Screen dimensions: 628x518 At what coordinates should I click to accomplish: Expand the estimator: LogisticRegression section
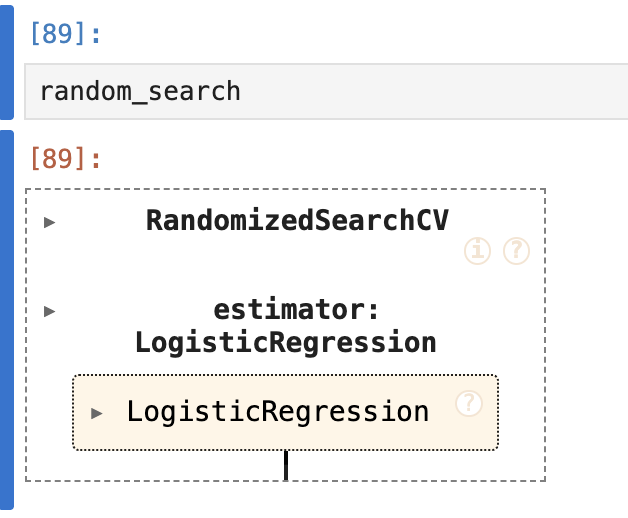coord(50,311)
